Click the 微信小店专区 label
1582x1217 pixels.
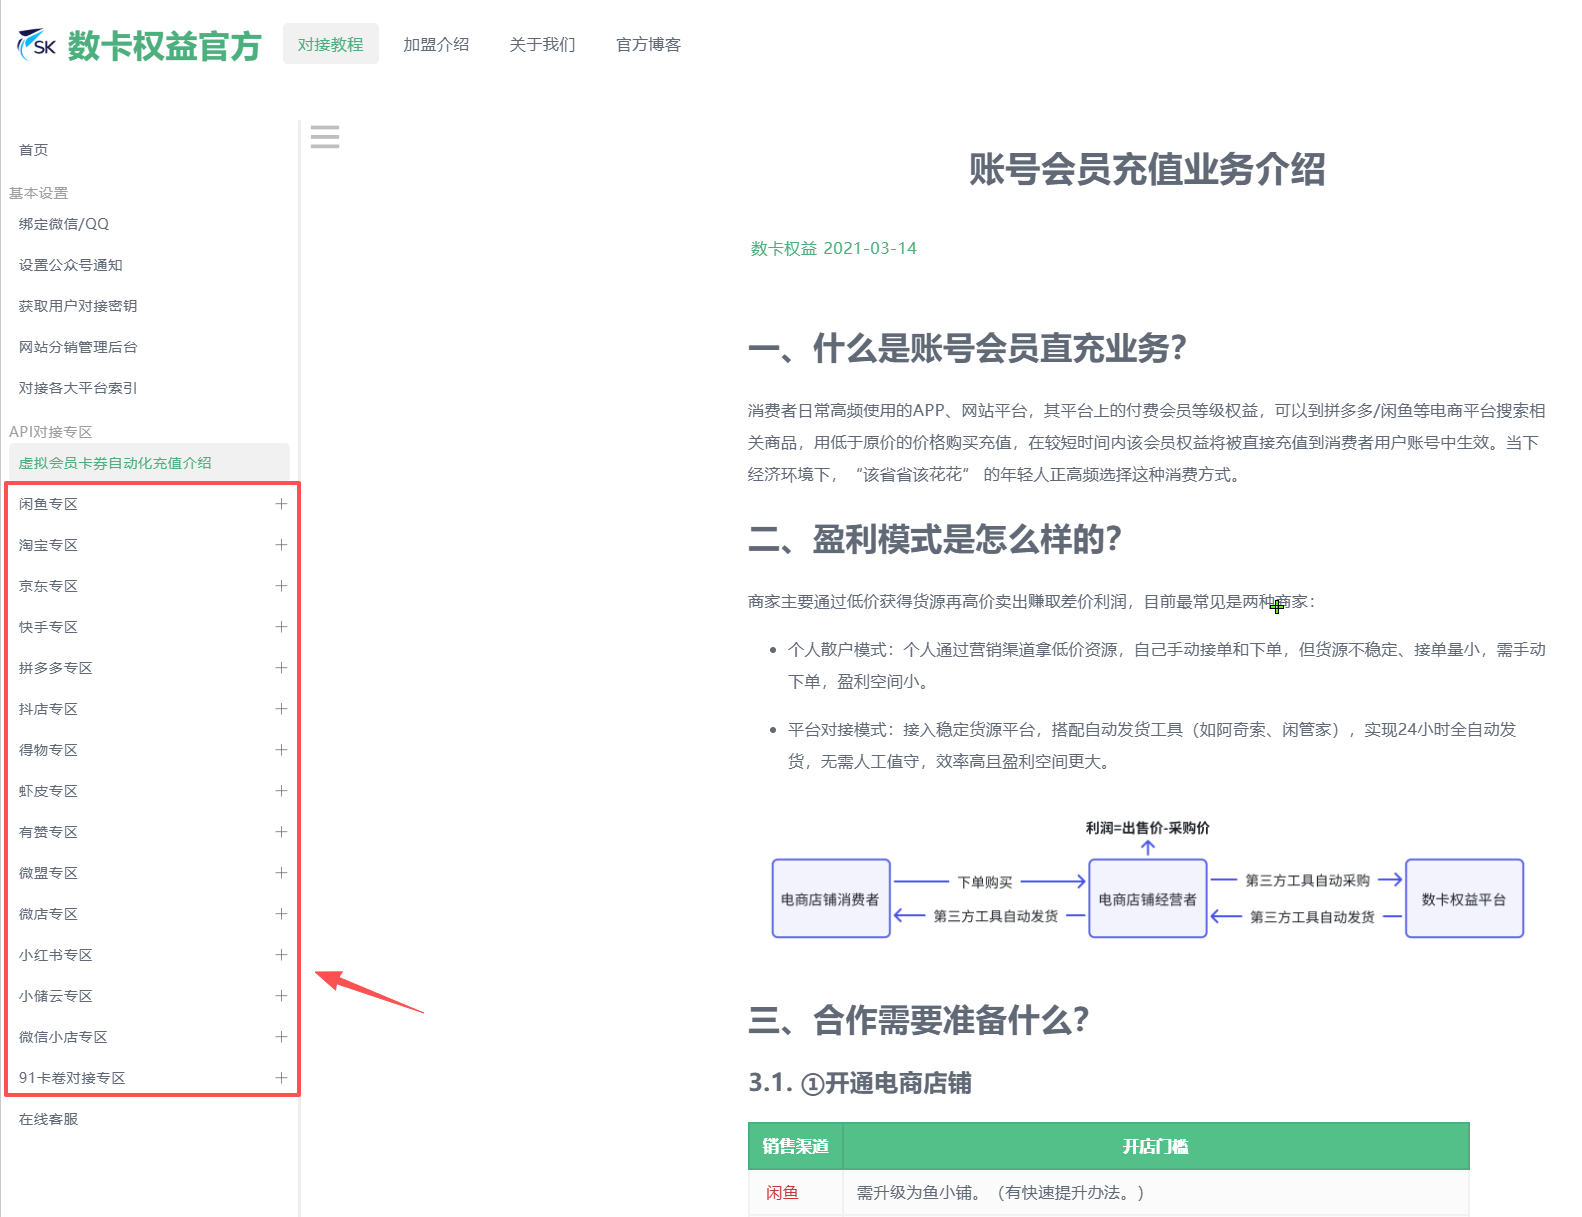[x=63, y=1037]
